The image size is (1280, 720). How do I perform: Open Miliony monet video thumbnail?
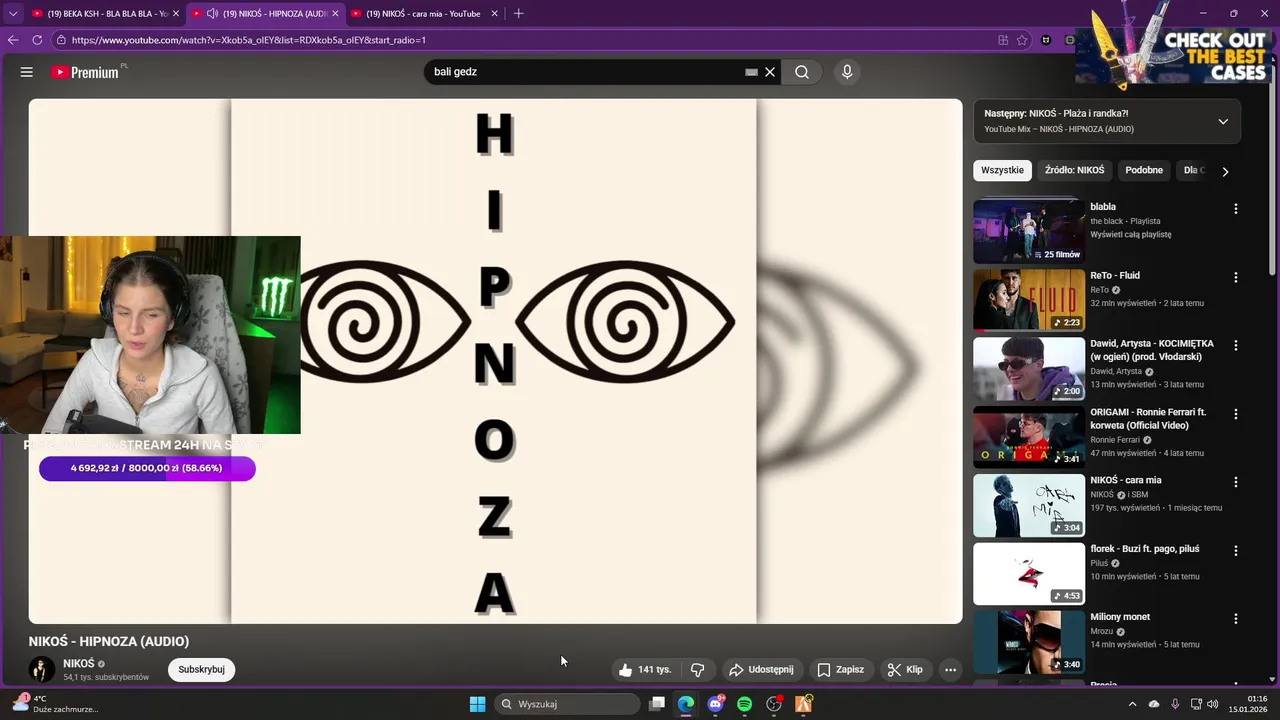coord(1029,641)
